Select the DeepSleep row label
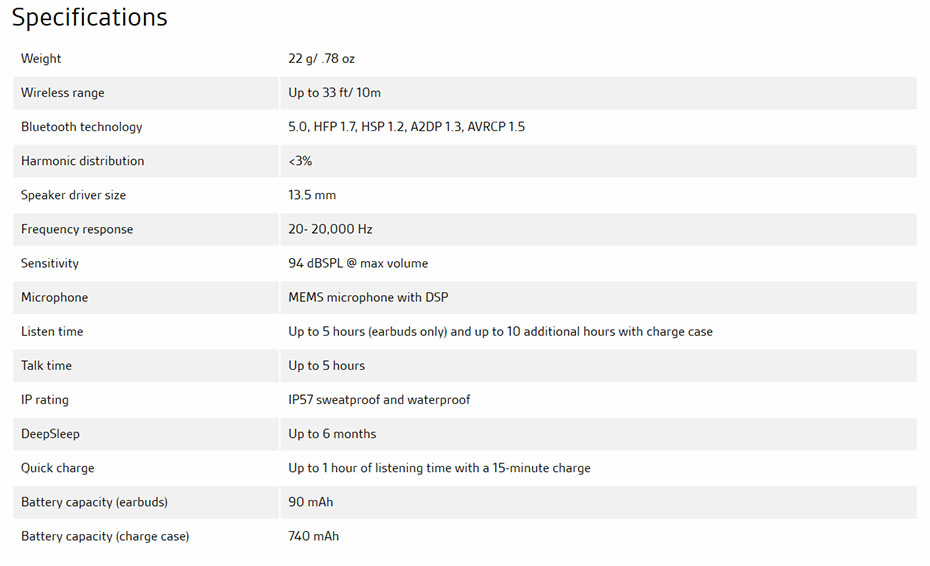This screenshot has width=930, height=566. [x=50, y=434]
